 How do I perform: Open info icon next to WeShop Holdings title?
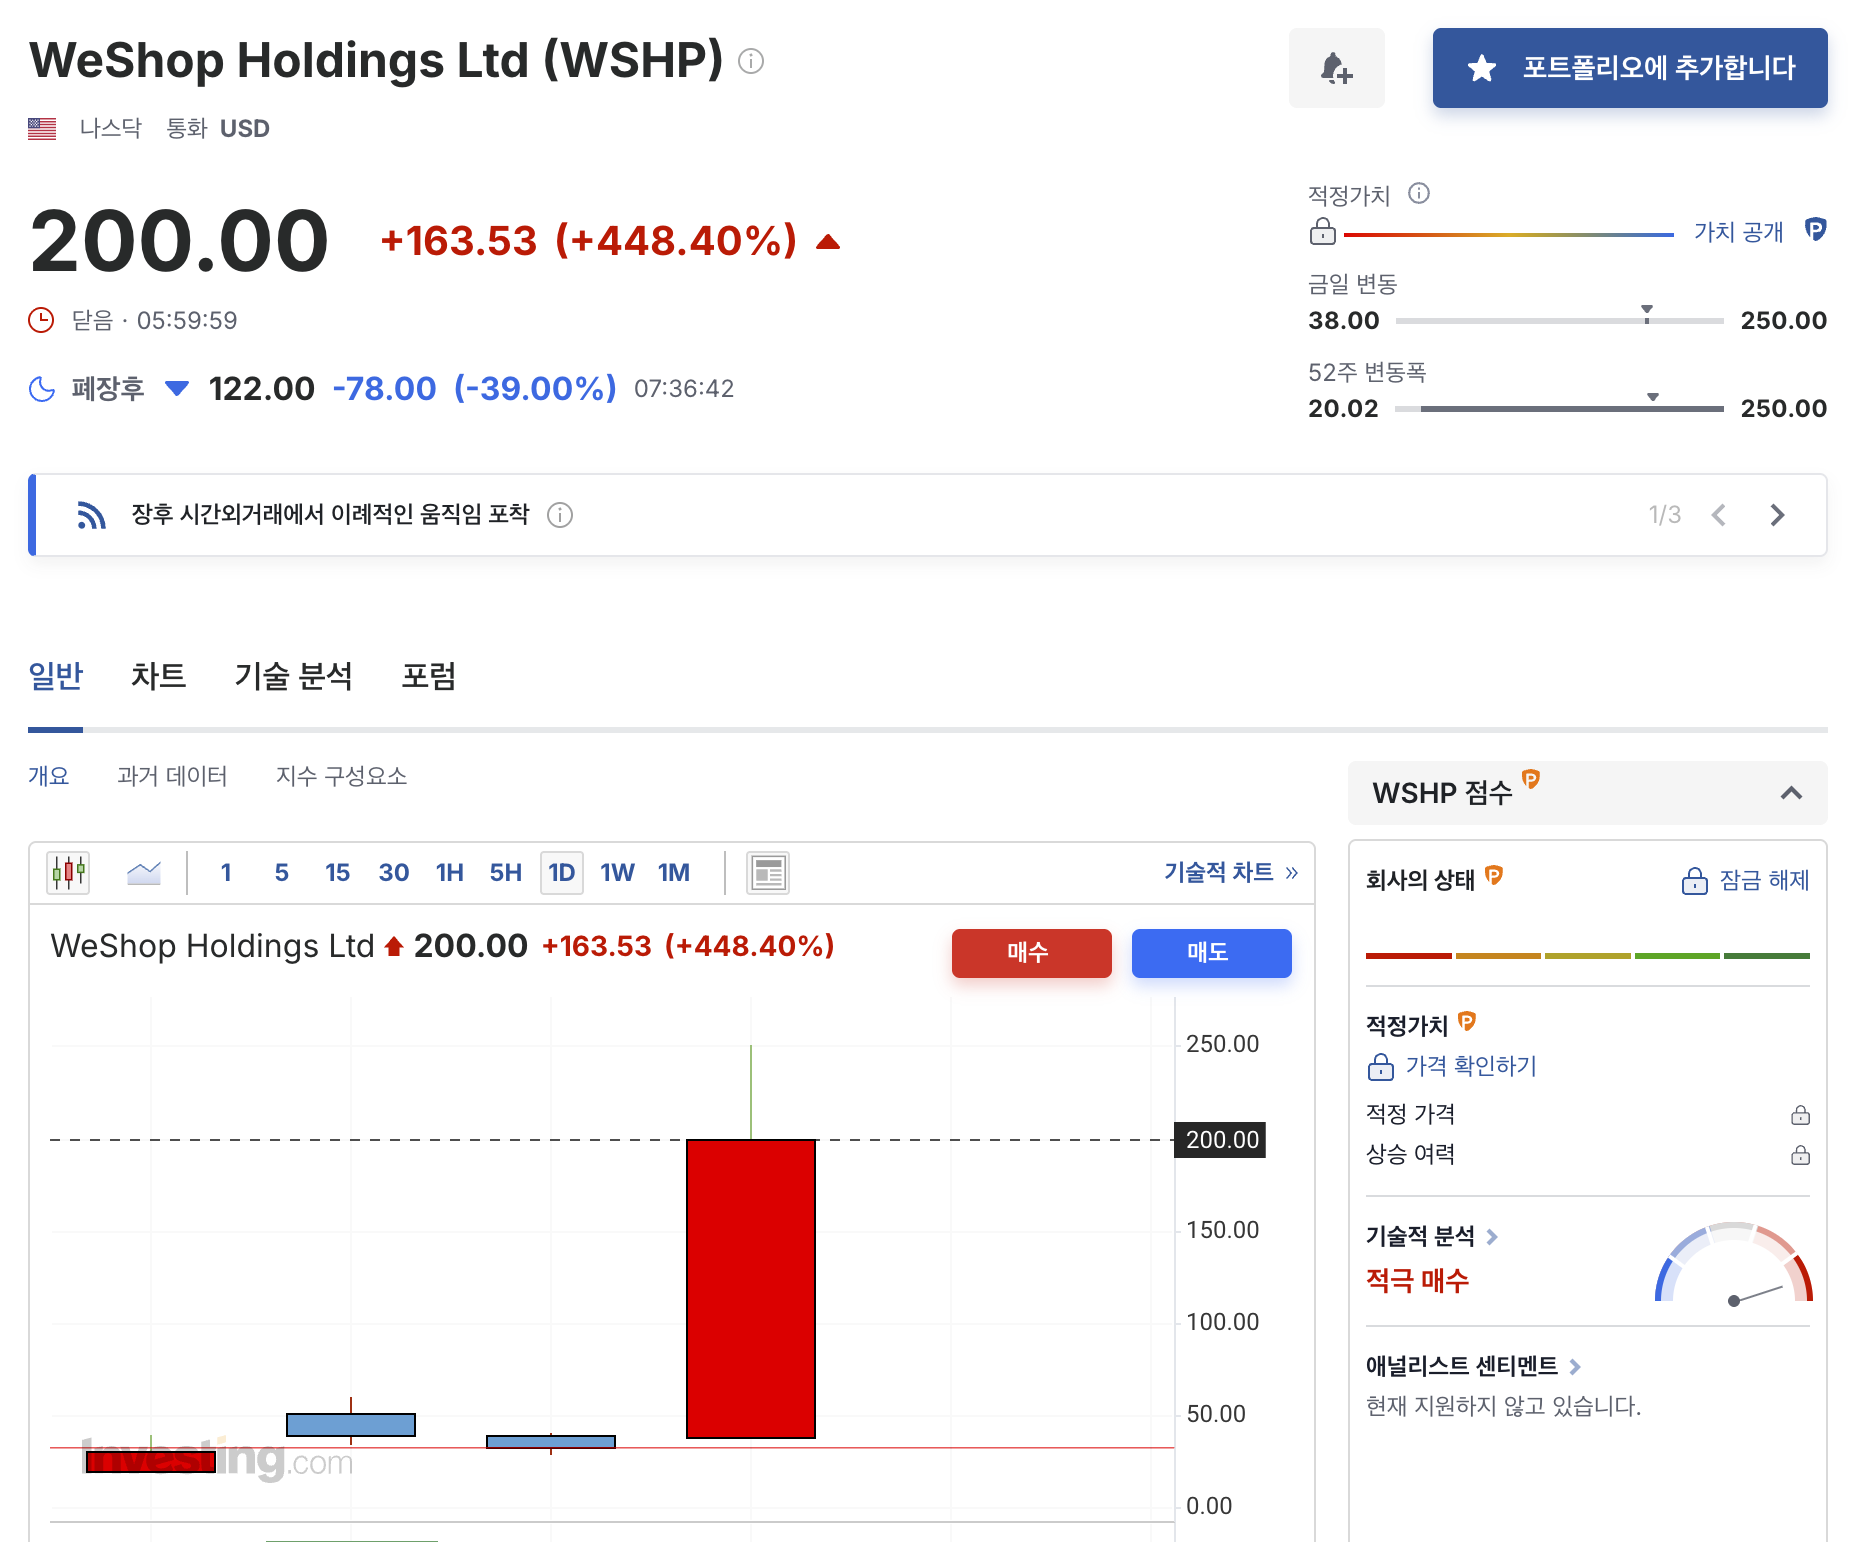(x=751, y=62)
